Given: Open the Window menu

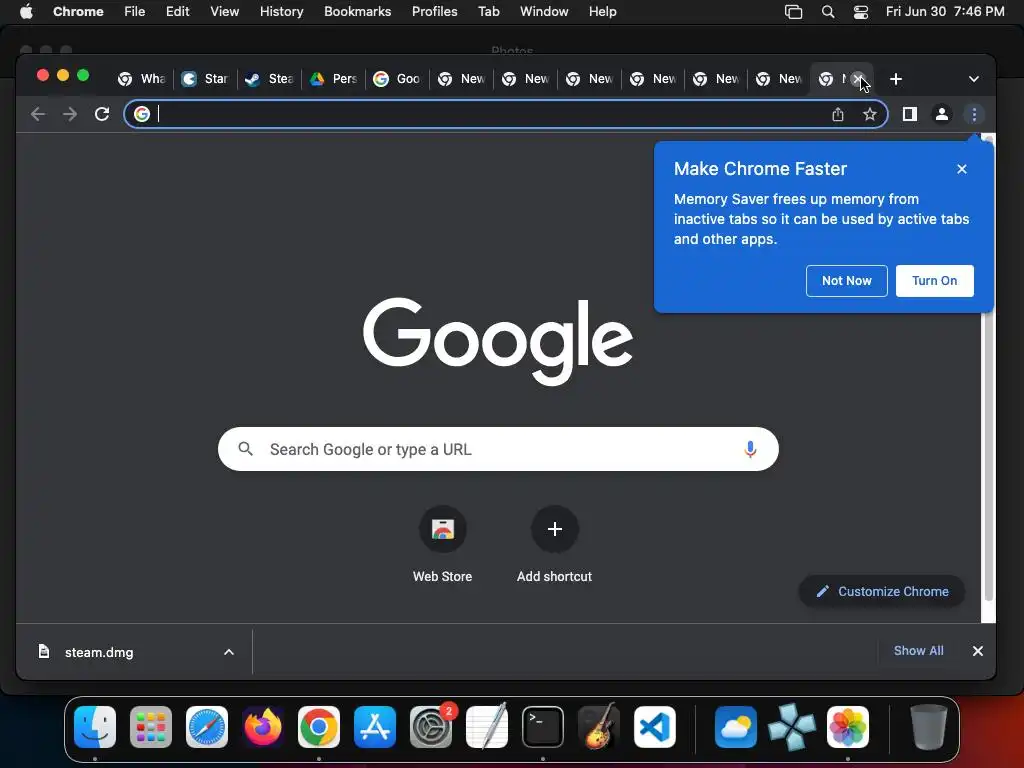Looking at the screenshot, I should 544,12.
